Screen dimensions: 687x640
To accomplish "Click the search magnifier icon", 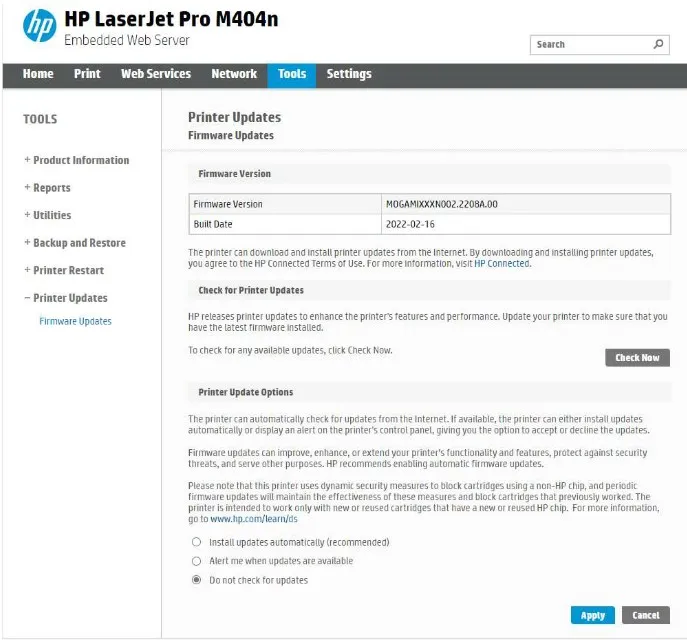I will (658, 44).
